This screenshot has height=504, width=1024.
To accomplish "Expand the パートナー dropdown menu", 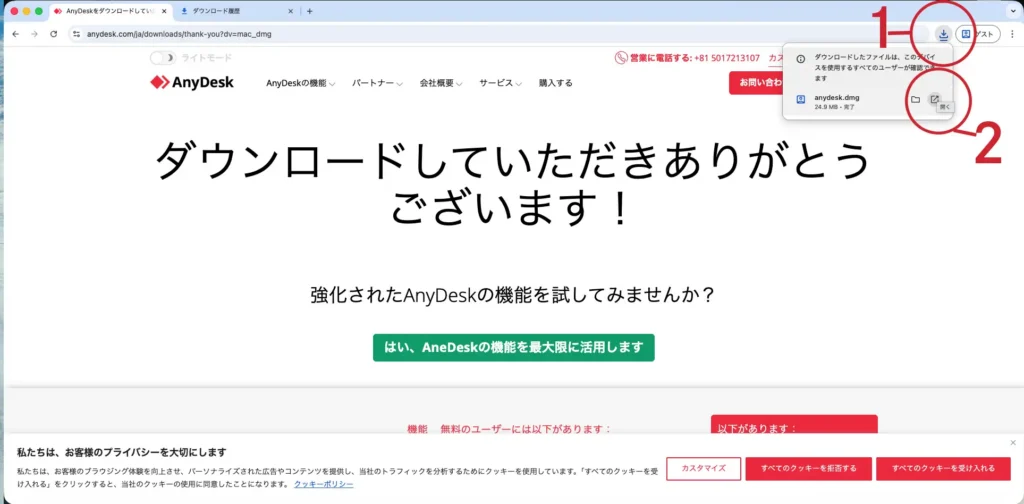I will (376, 83).
